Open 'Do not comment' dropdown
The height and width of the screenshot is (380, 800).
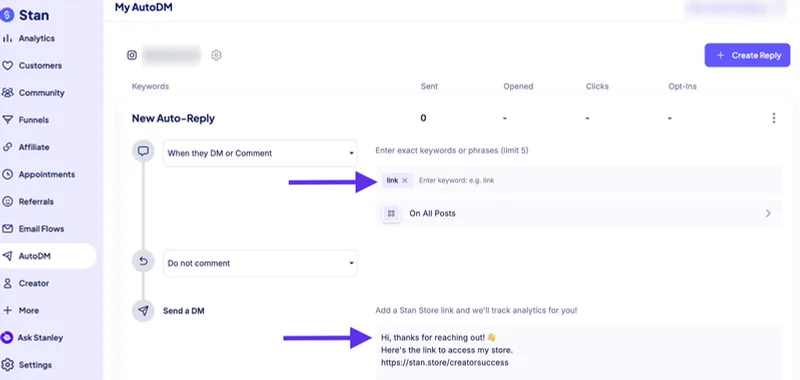[x=260, y=263]
